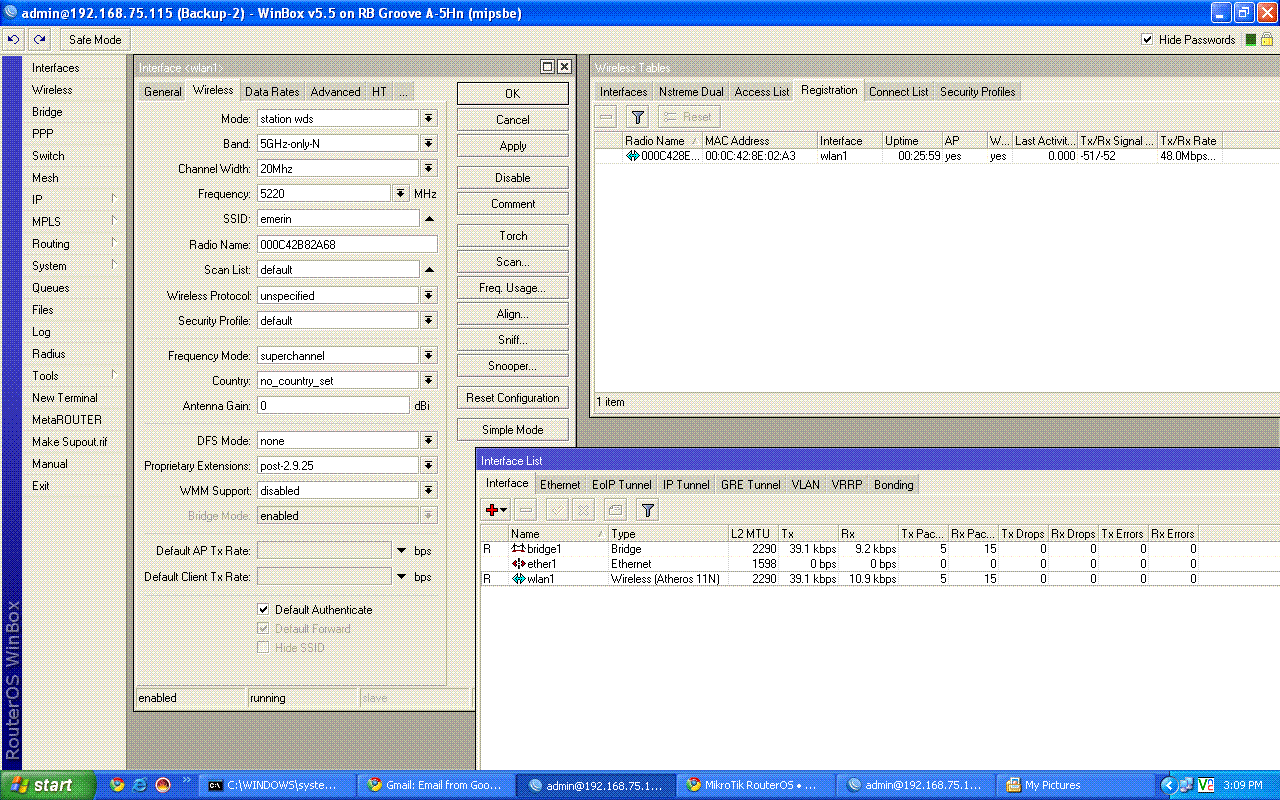Click the OK button
This screenshot has width=1280, height=800.
[x=513, y=93]
